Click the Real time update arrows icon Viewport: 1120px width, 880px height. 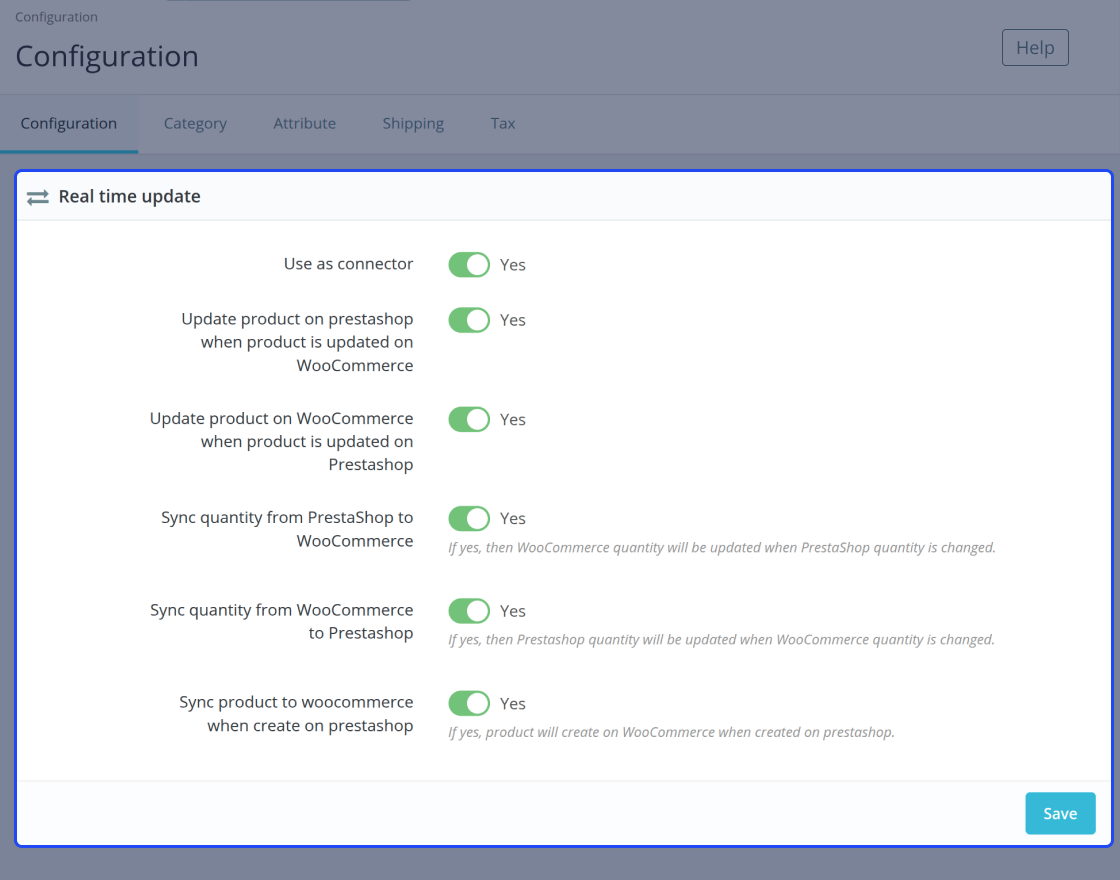[x=38, y=197]
